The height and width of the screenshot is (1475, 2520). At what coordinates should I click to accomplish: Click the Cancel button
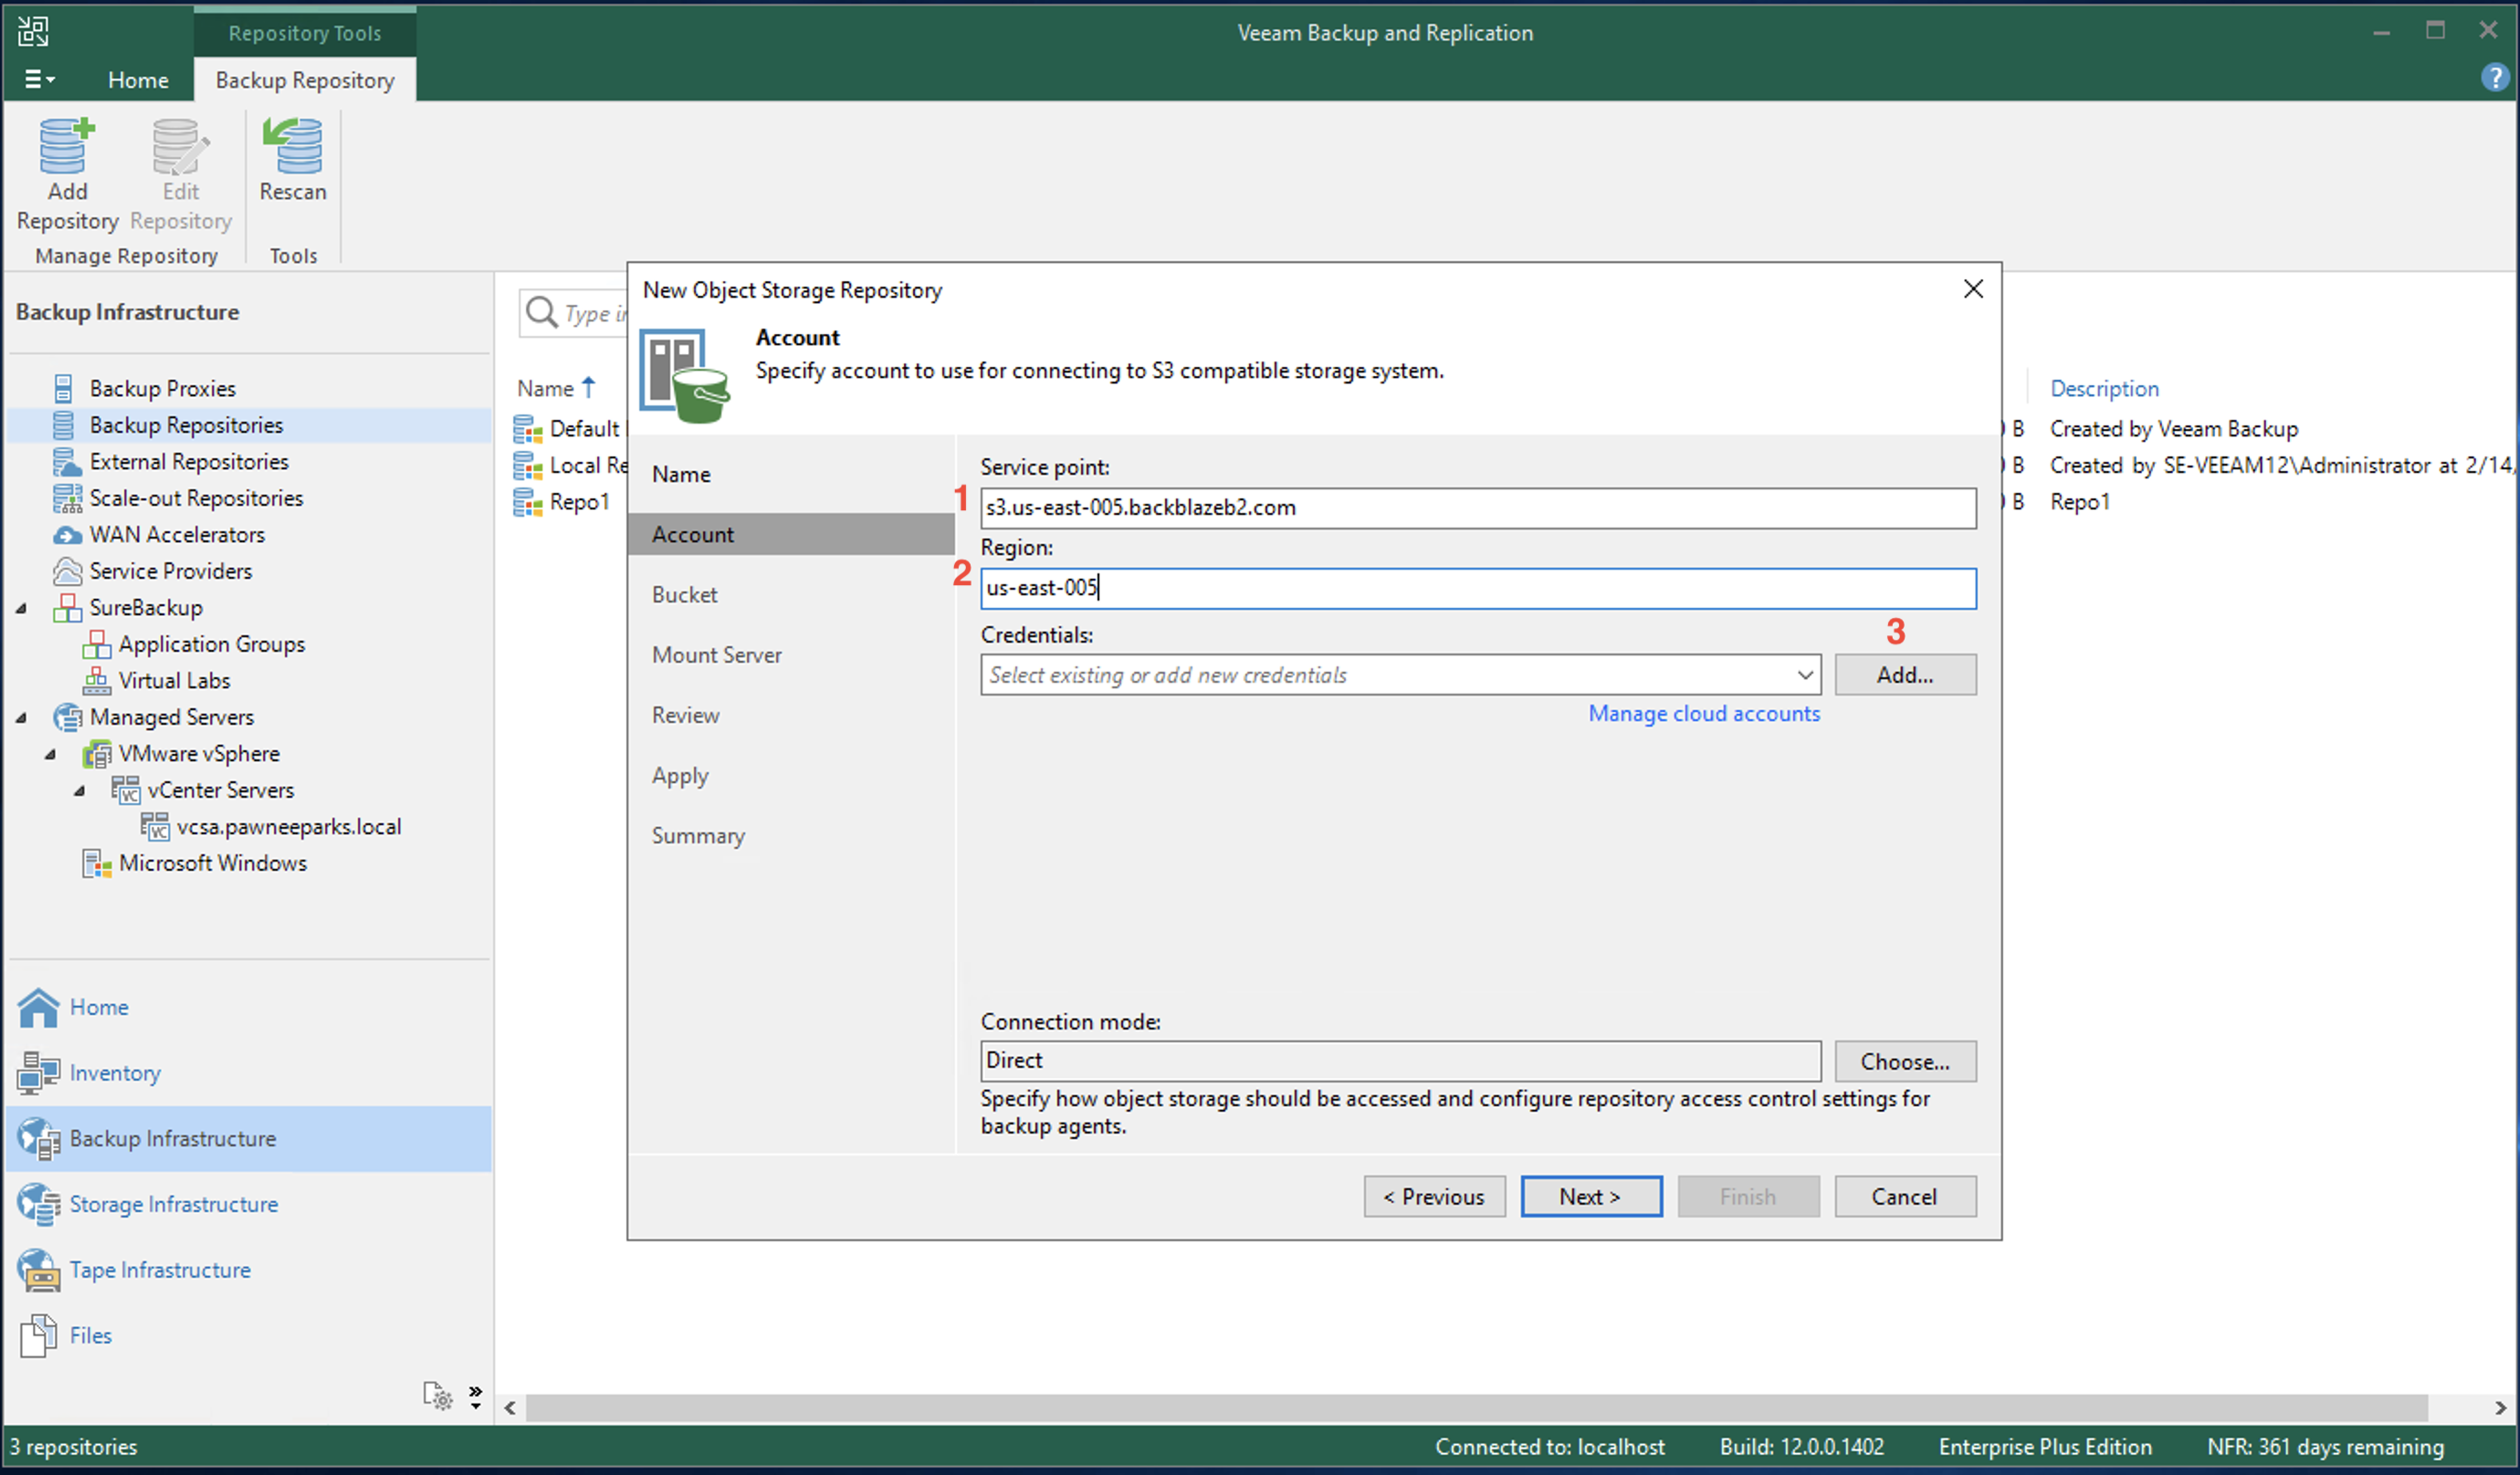(1904, 1197)
